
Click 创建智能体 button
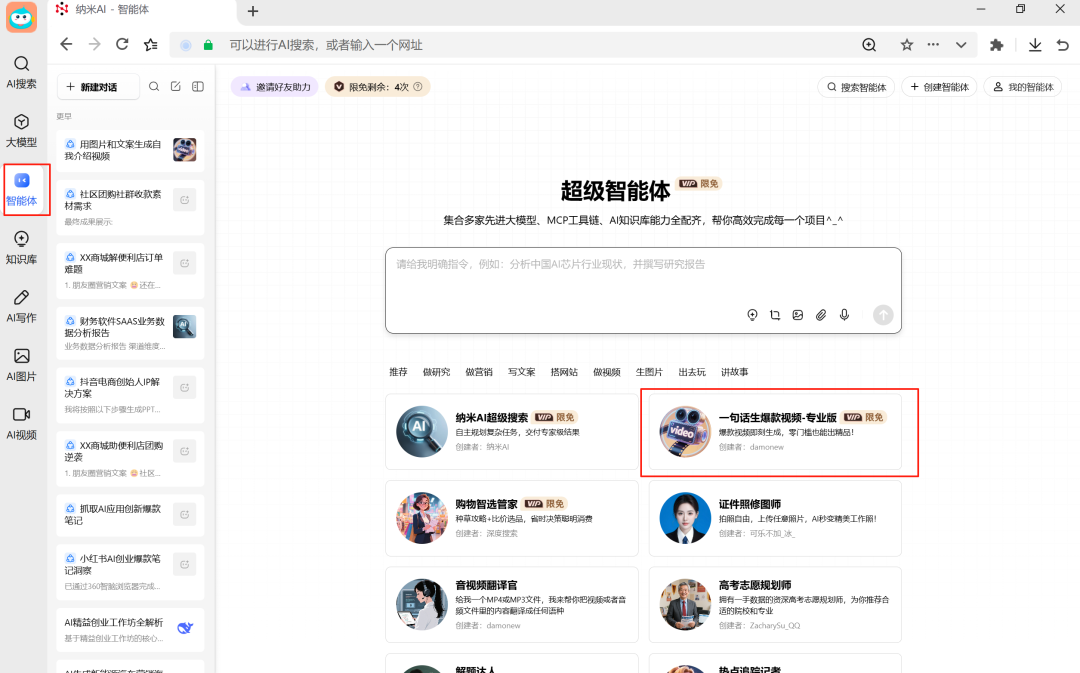pyautogui.click(x=939, y=87)
